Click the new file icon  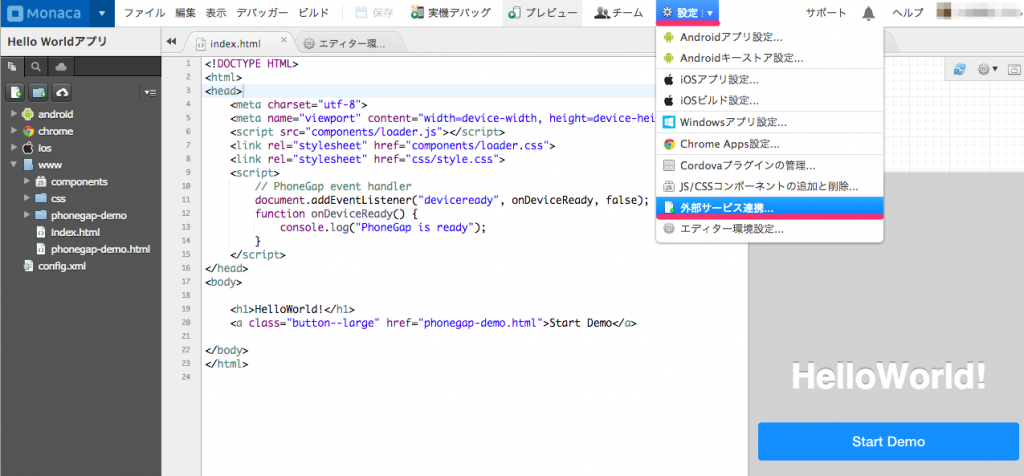click(16, 93)
